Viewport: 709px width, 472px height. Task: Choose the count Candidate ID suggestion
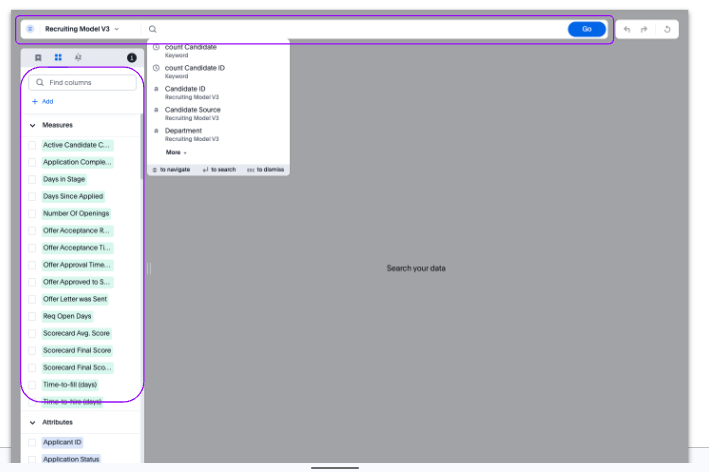click(218, 71)
